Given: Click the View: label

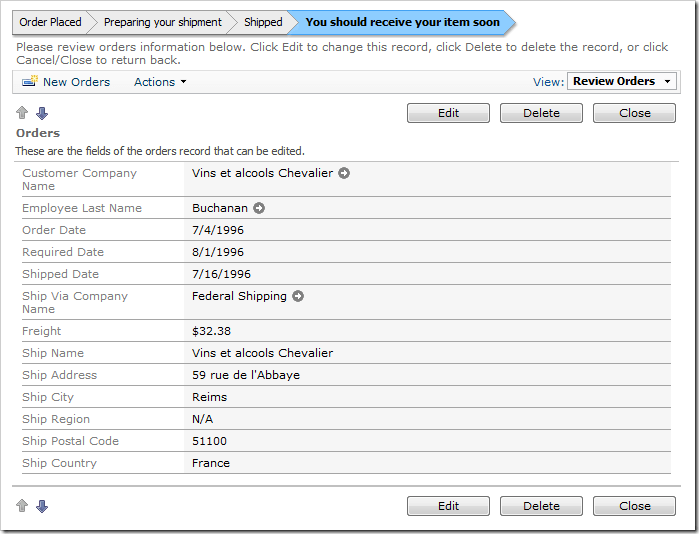Looking at the screenshot, I should pos(549,82).
